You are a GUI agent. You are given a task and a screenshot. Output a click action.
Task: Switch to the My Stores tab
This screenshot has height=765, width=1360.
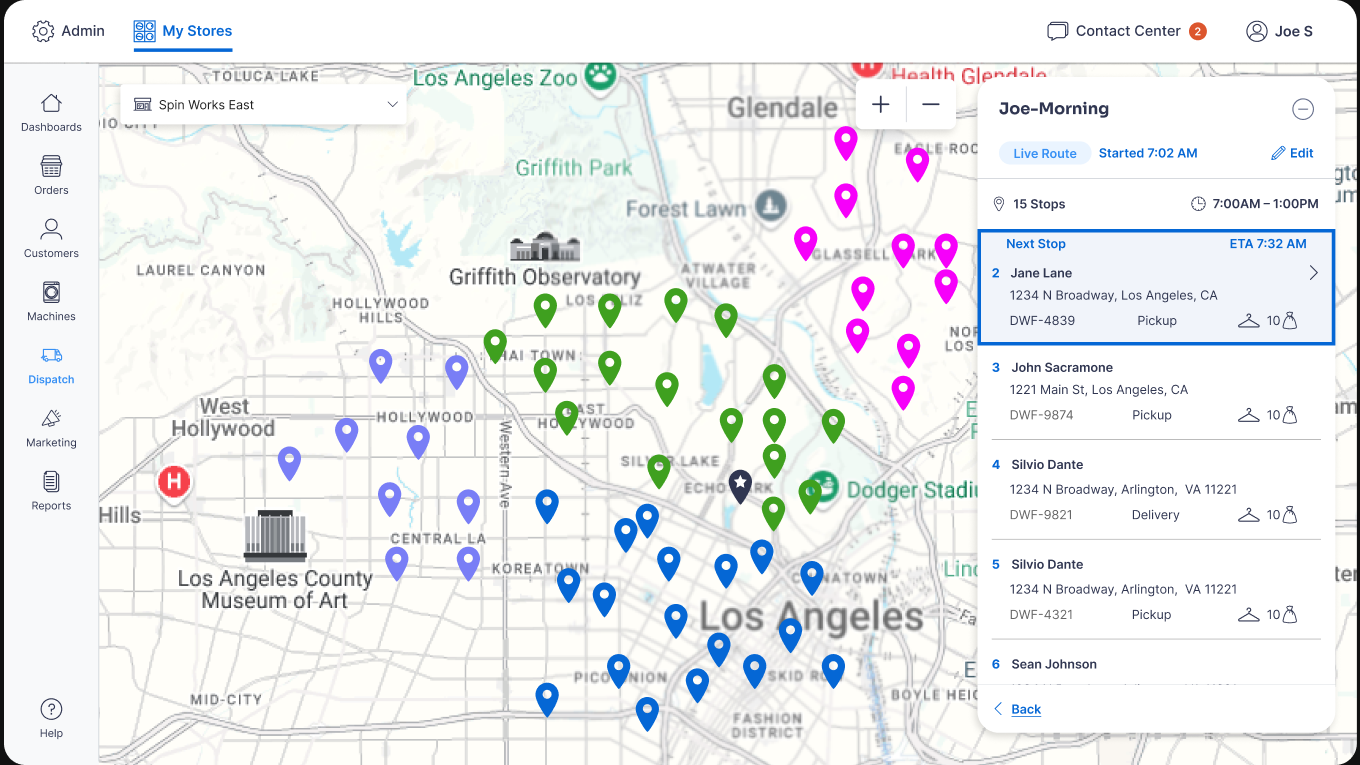[x=183, y=31]
